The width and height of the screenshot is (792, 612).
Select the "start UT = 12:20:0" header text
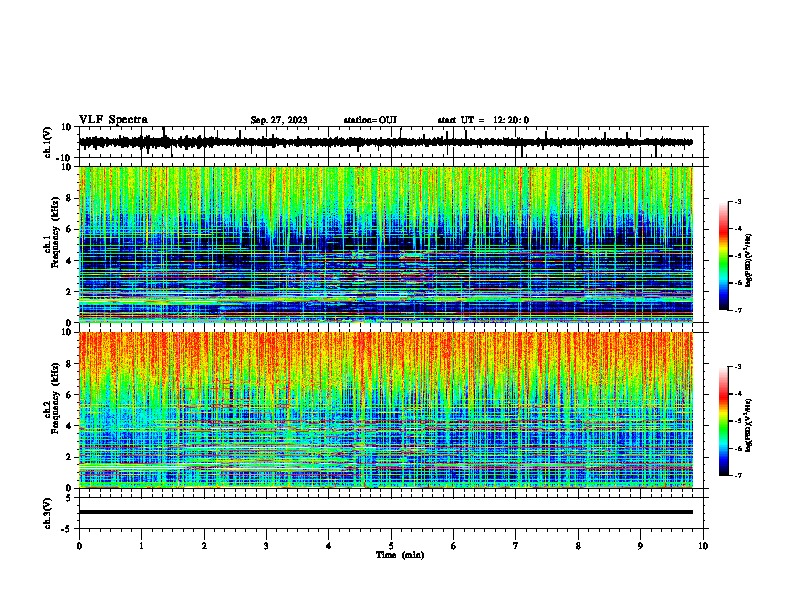pyautogui.click(x=483, y=120)
